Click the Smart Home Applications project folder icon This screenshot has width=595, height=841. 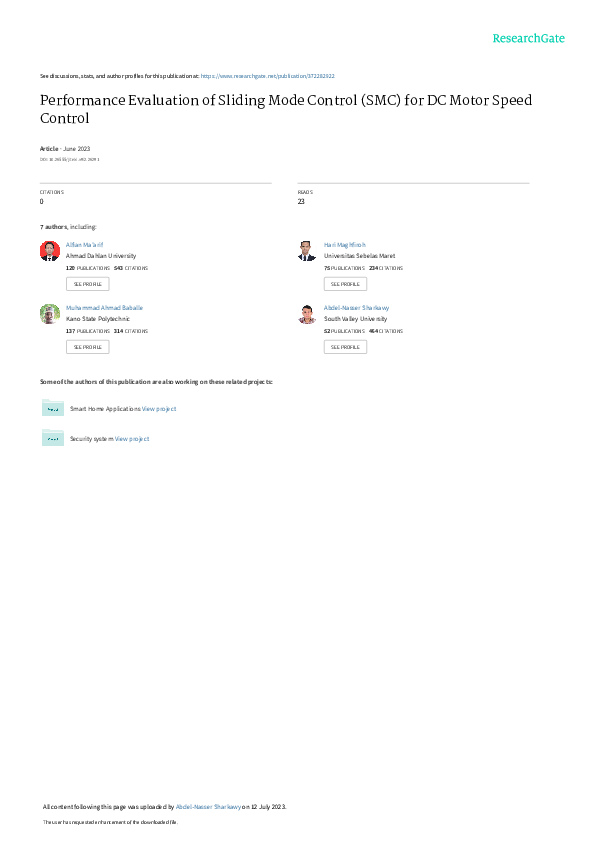[53, 408]
